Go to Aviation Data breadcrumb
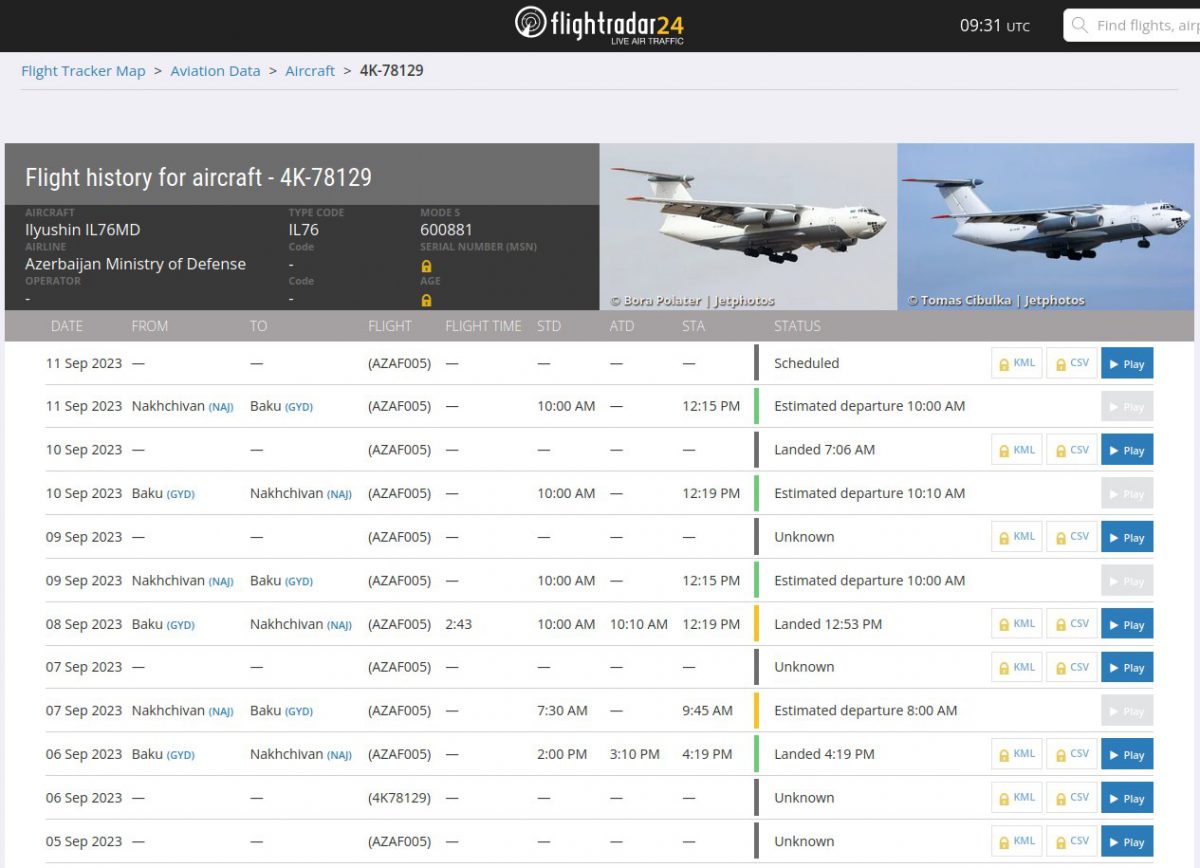 [215, 71]
